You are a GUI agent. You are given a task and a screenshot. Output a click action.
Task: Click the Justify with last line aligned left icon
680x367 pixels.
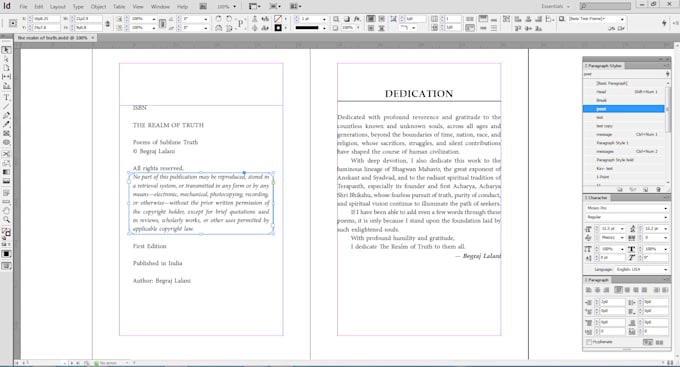pyautogui.click(x=618, y=290)
